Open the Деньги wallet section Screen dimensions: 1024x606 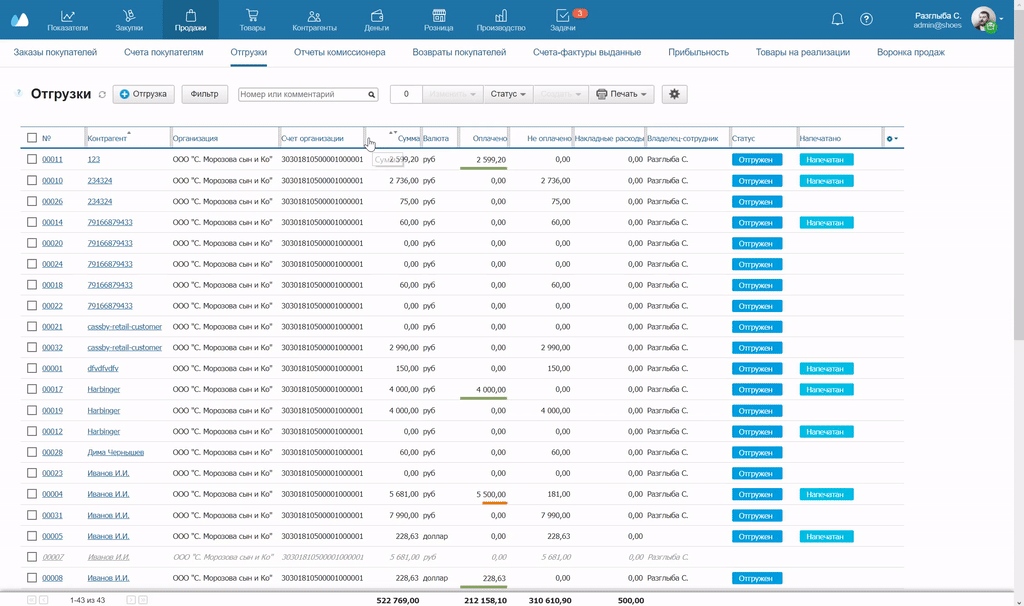376,20
